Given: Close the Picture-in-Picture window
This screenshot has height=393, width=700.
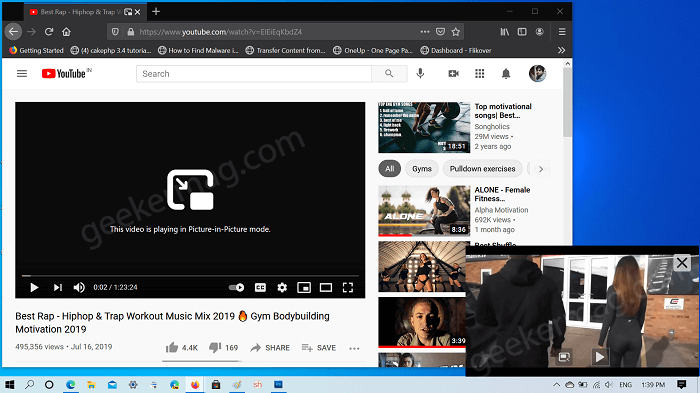Looking at the screenshot, I should 682,263.
